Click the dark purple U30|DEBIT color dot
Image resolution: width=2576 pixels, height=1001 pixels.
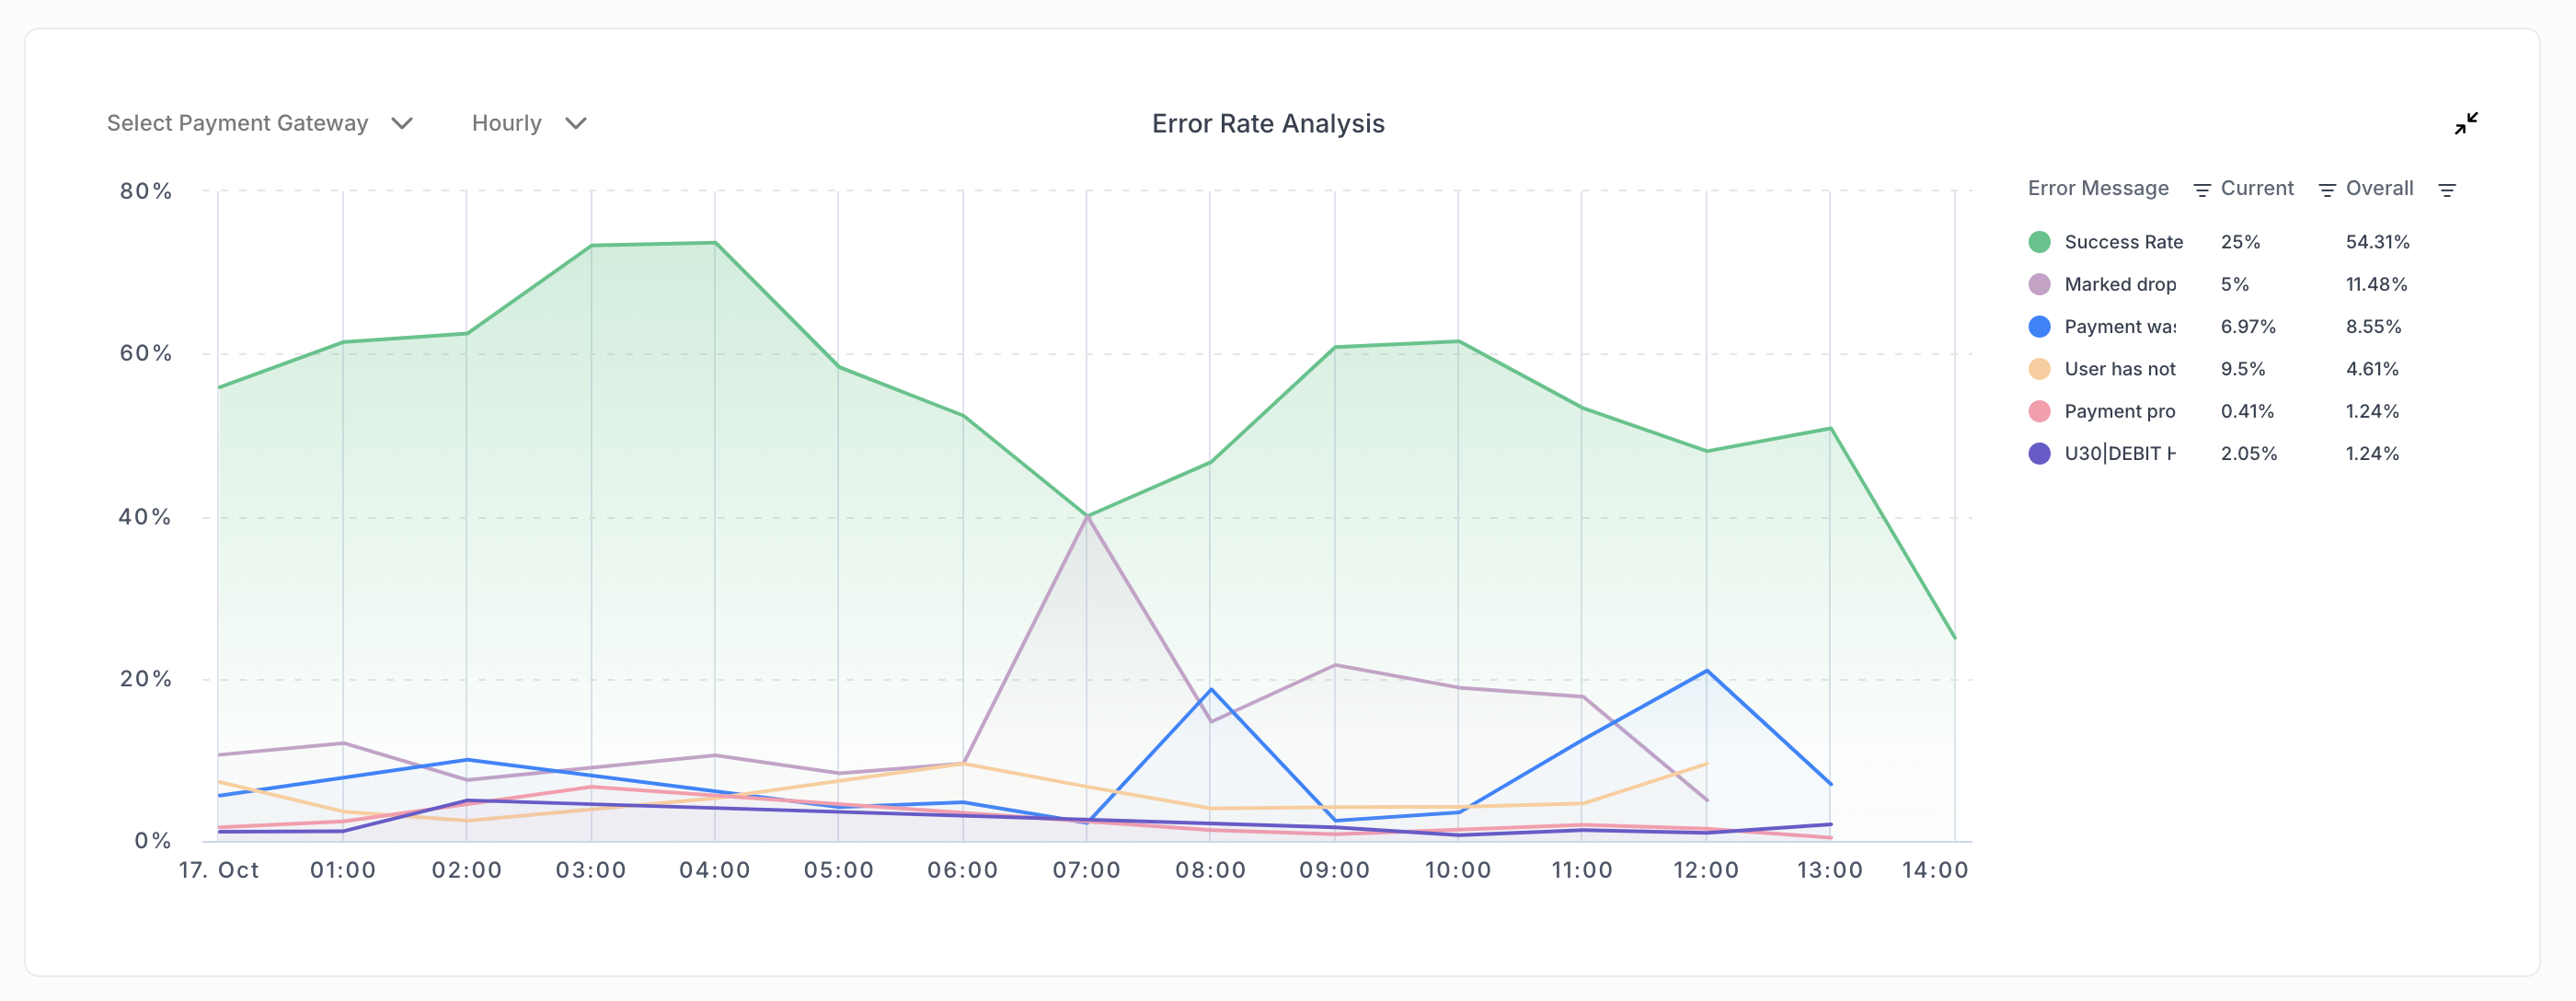2039,454
